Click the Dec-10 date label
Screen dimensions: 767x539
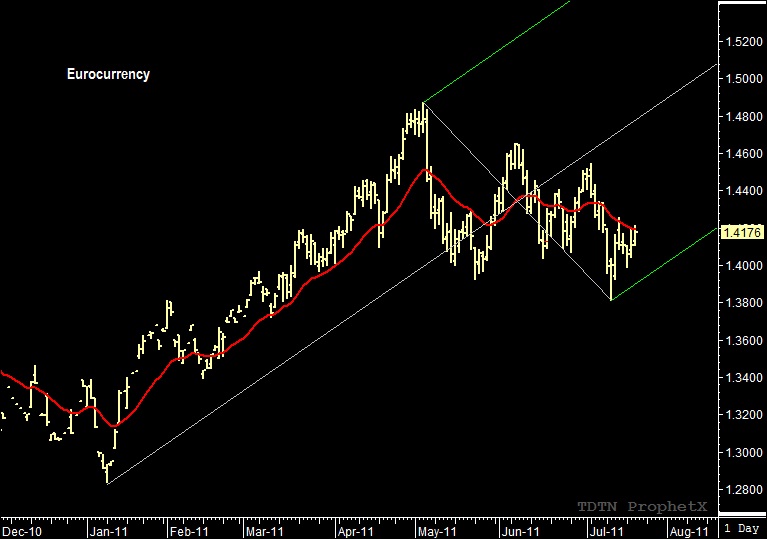23,531
